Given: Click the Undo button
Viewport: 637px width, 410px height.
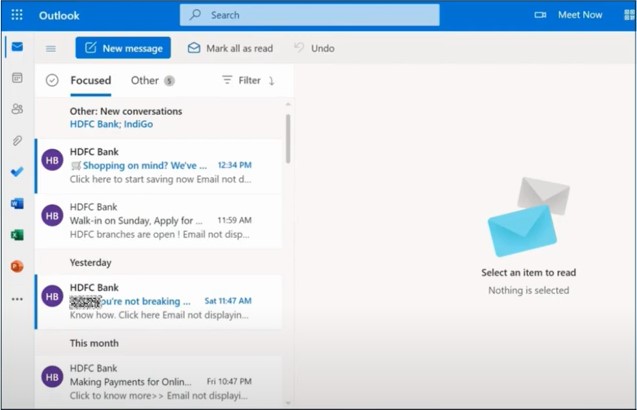Looking at the screenshot, I should (x=314, y=48).
